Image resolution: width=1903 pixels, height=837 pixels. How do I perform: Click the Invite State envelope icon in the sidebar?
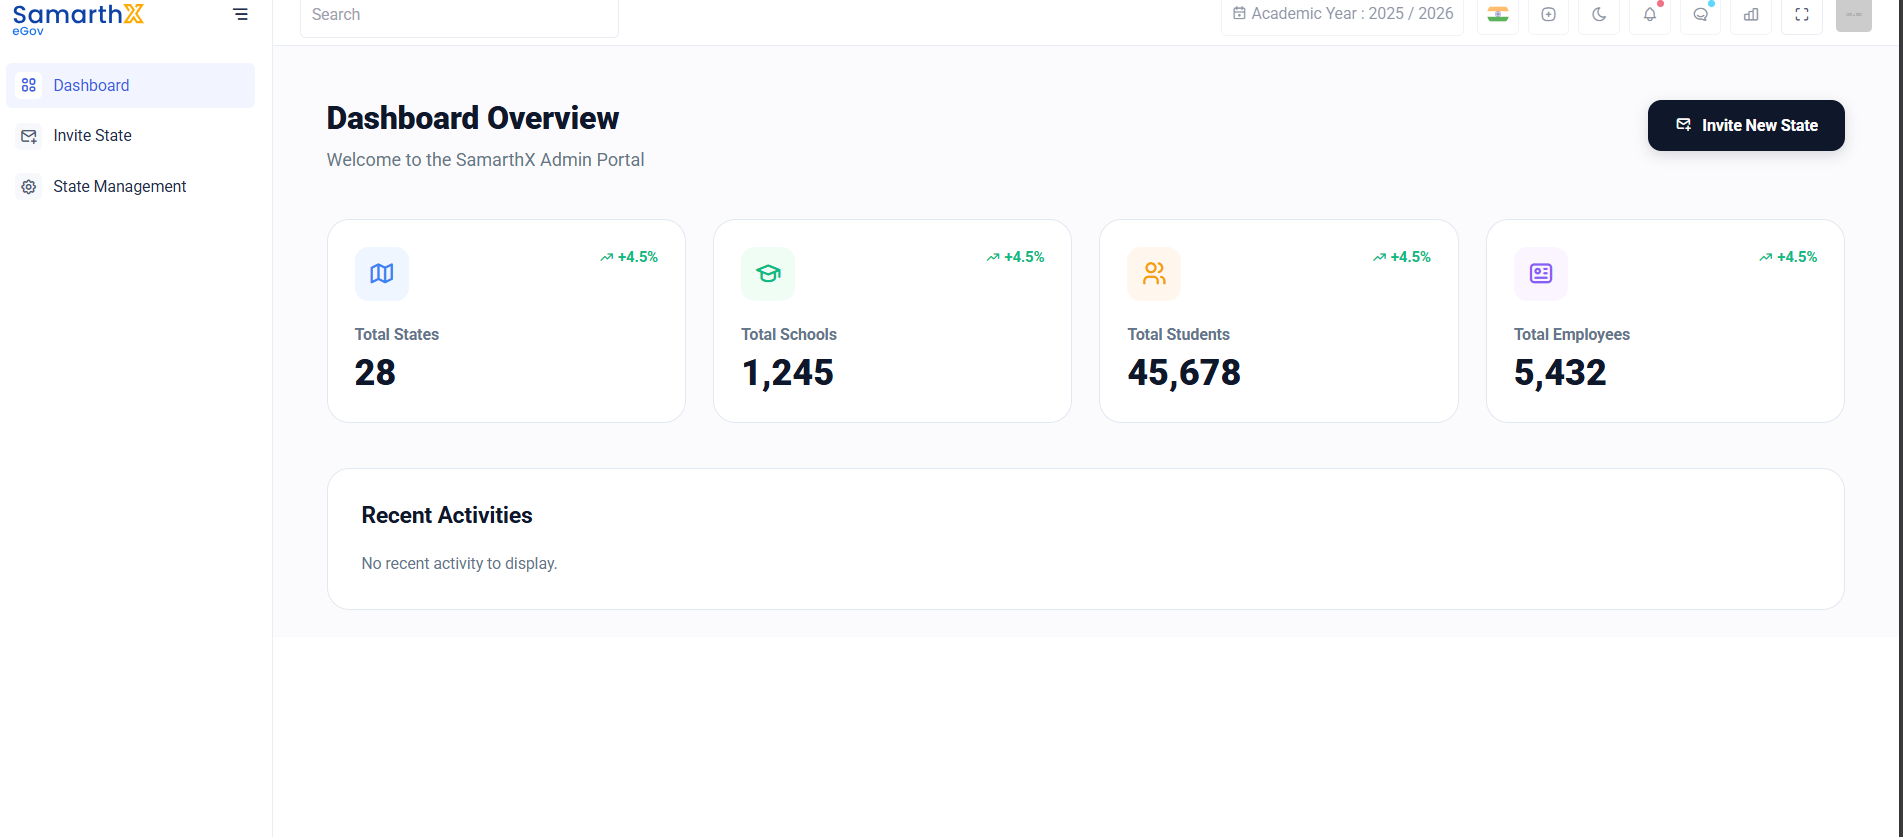pos(29,136)
